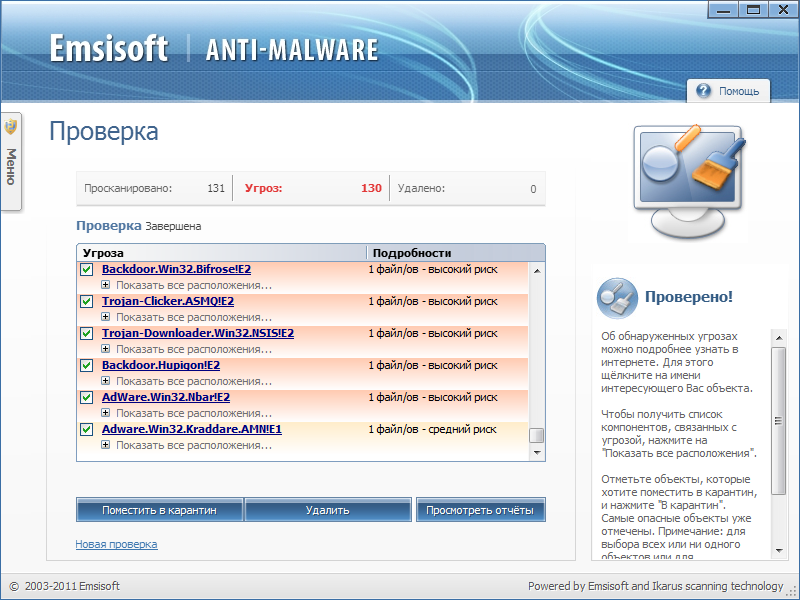
Task: Toggle Trojan-Downloader.Win32.NSIS!E2 checkbox
Action: [86, 334]
